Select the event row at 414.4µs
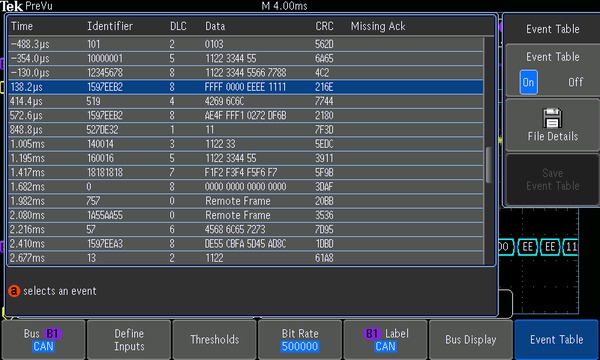The height and width of the screenshot is (360, 600). coord(246,101)
